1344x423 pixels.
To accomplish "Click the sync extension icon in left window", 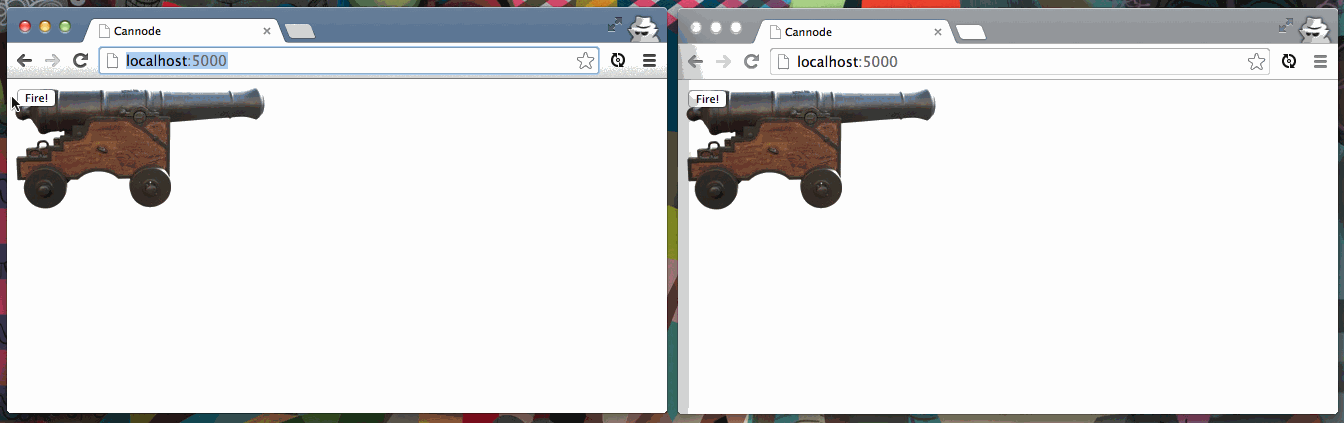I will pyautogui.click(x=618, y=61).
